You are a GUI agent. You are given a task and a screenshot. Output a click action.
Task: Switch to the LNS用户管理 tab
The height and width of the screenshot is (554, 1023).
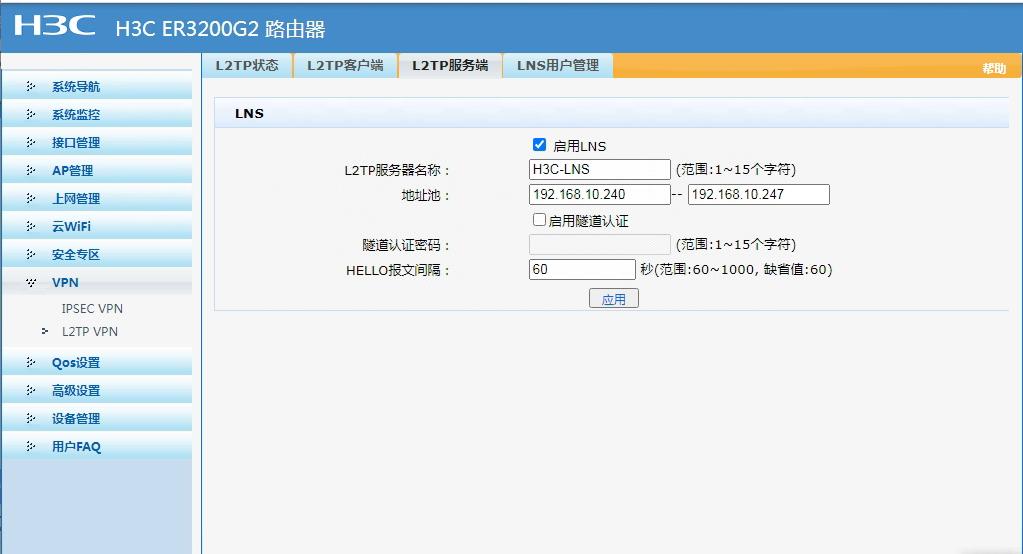[558, 65]
